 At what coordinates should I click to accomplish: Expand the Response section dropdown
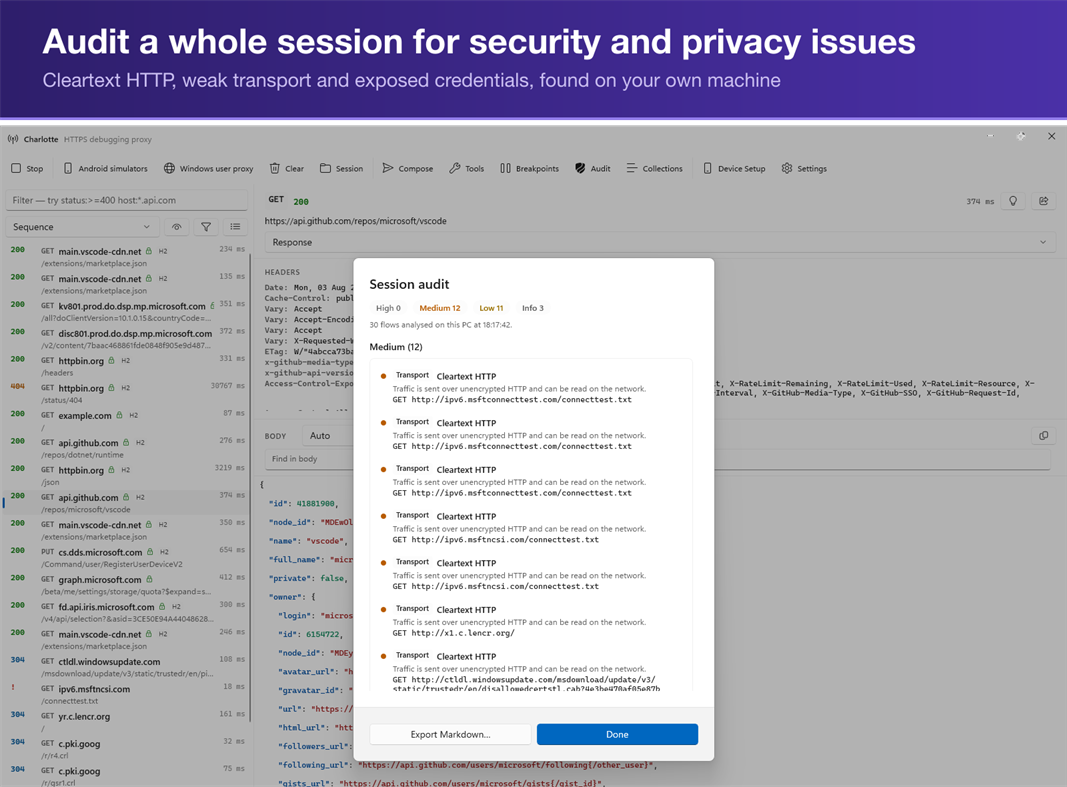pyautogui.click(x=659, y=242)
